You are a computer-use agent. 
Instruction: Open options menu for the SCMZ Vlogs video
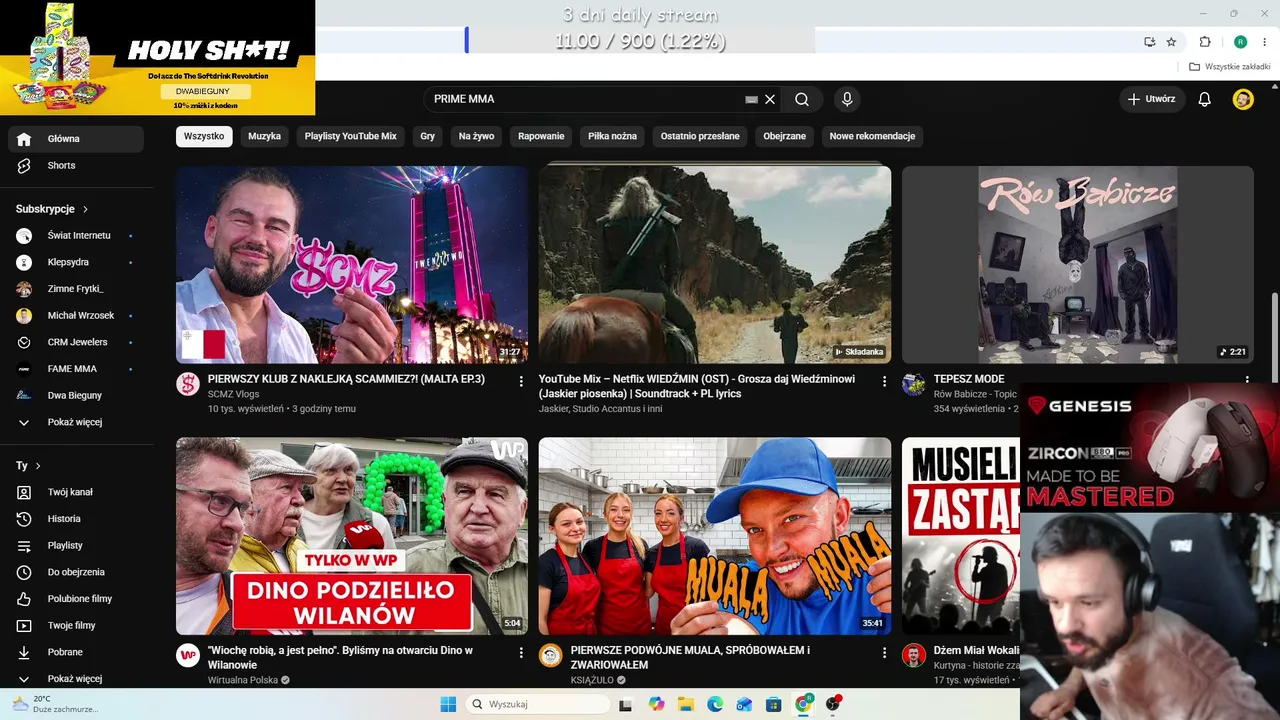click(521, 381)
